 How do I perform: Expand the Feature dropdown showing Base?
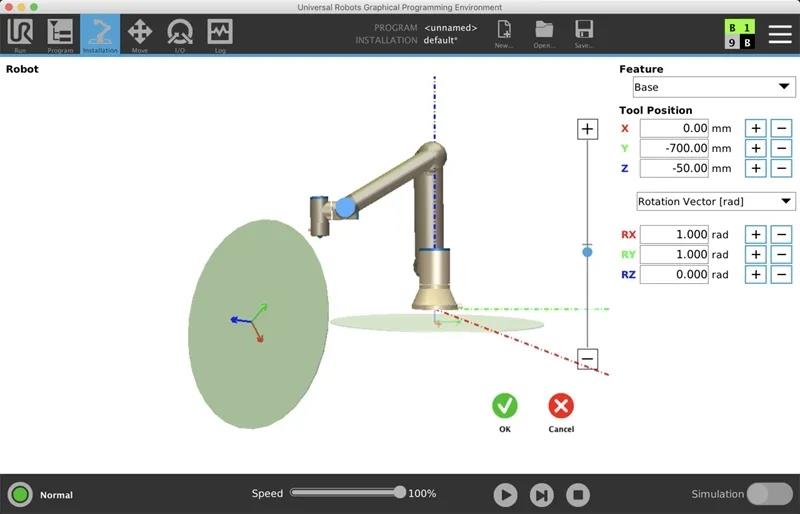[x=713, y=88]
